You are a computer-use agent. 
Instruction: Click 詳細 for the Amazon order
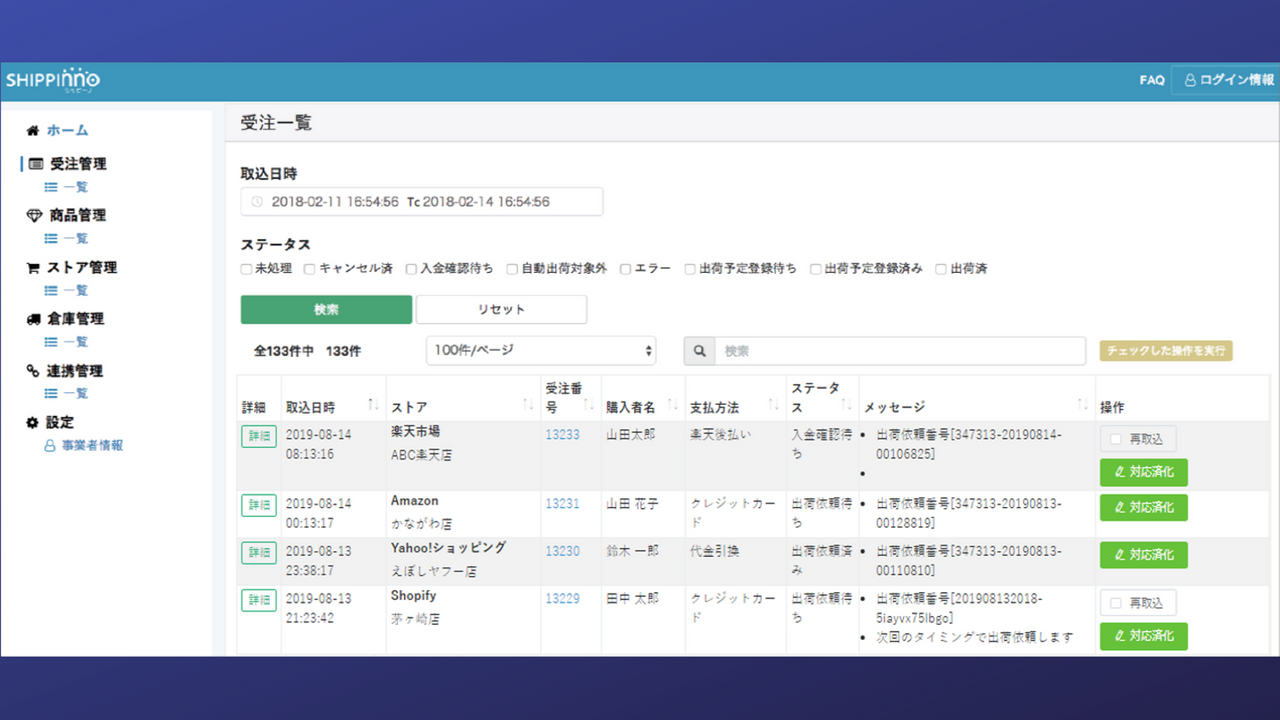tap(259, 505)
